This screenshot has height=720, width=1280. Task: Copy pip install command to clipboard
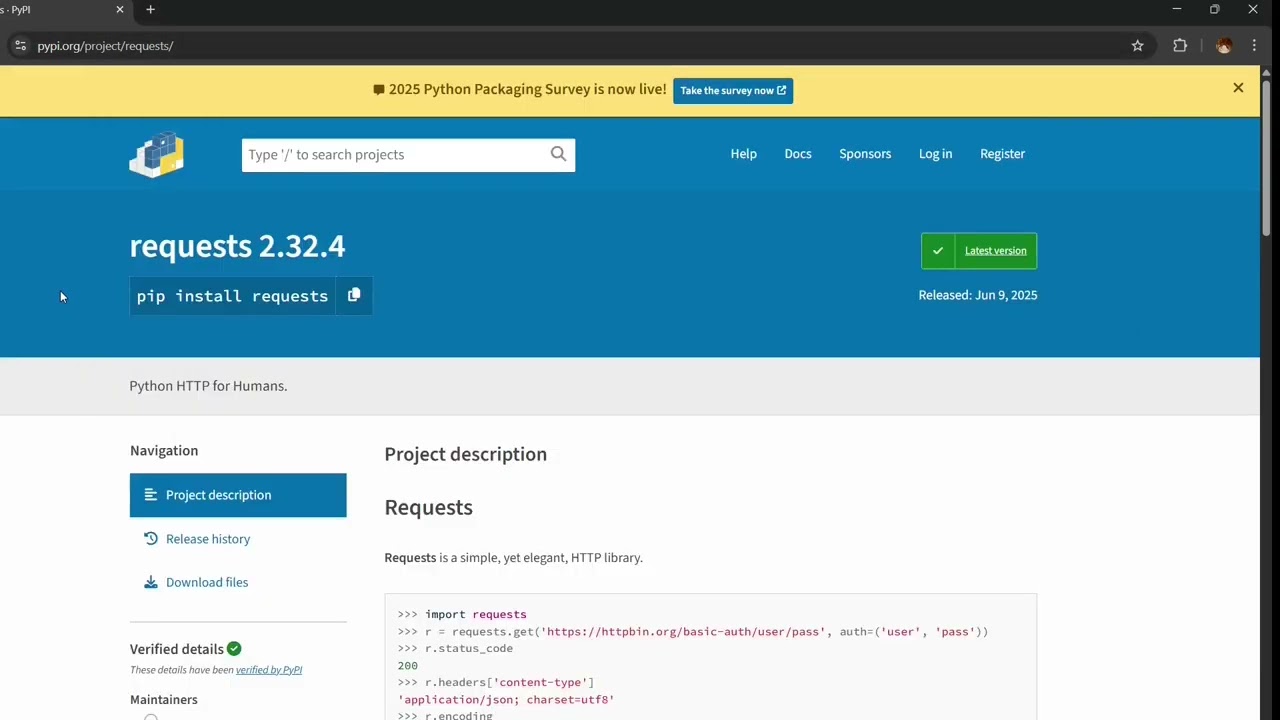(354, 295)
